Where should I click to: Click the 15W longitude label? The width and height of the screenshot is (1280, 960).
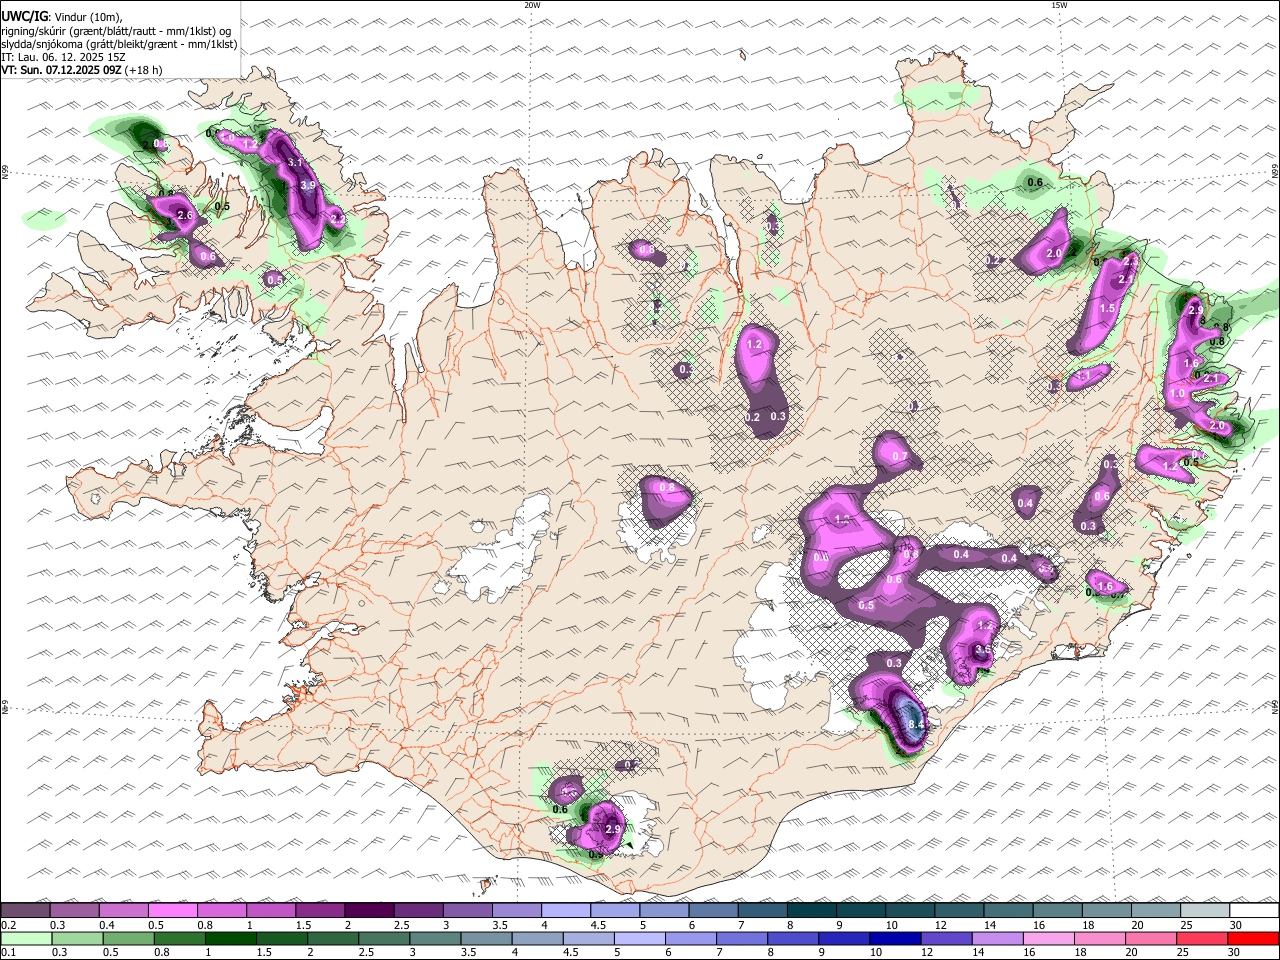1059,5
